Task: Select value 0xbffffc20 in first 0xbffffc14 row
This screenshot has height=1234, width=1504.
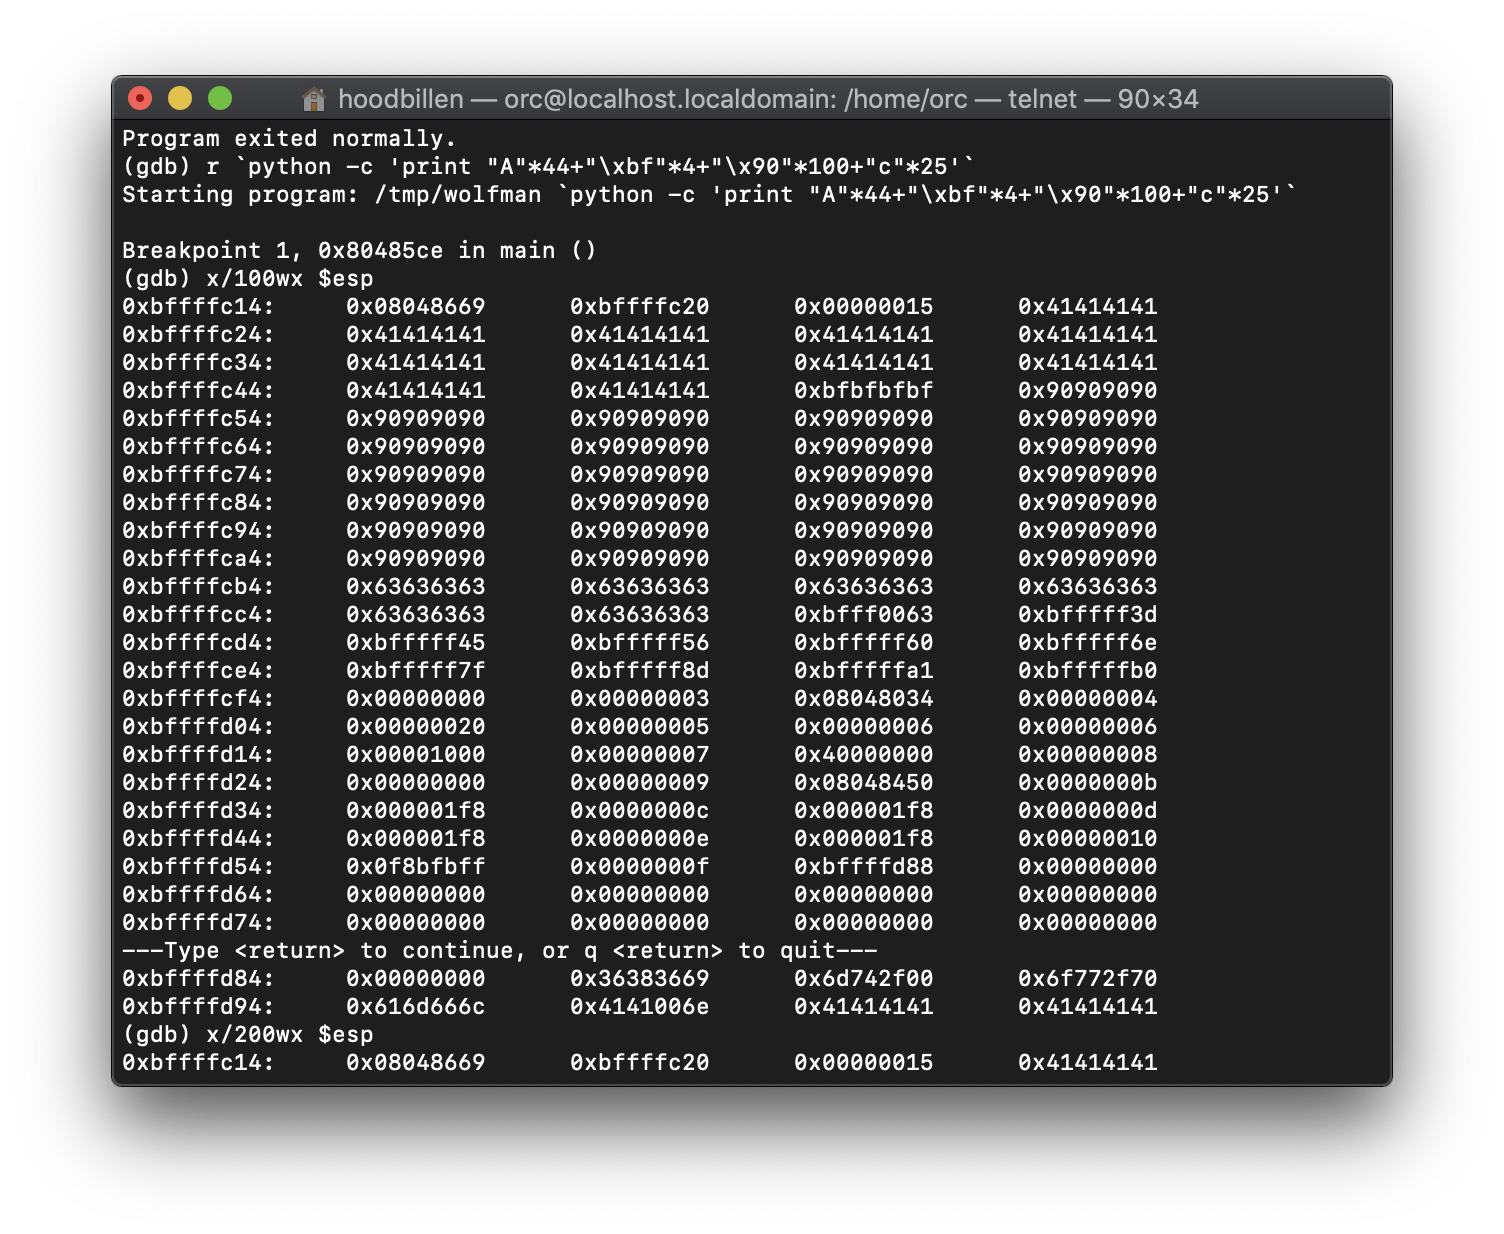Action: (640, 306)
